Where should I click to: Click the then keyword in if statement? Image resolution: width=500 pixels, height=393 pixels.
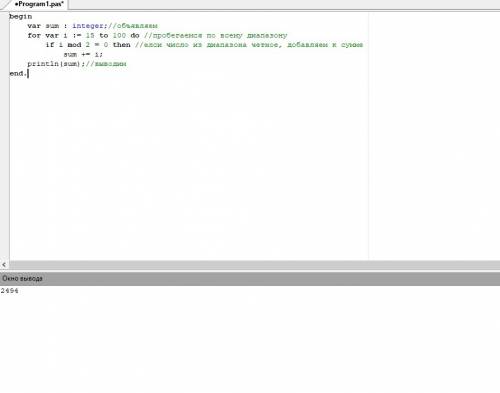tap(122, 45)
